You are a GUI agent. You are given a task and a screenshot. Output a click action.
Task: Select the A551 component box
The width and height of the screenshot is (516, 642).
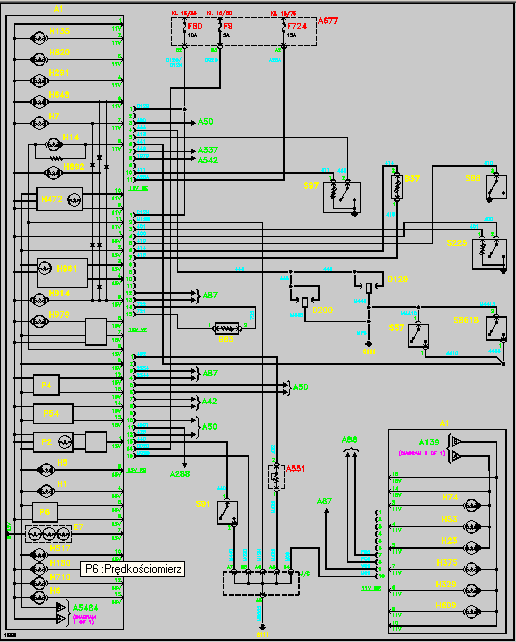(x=276, y=477)
